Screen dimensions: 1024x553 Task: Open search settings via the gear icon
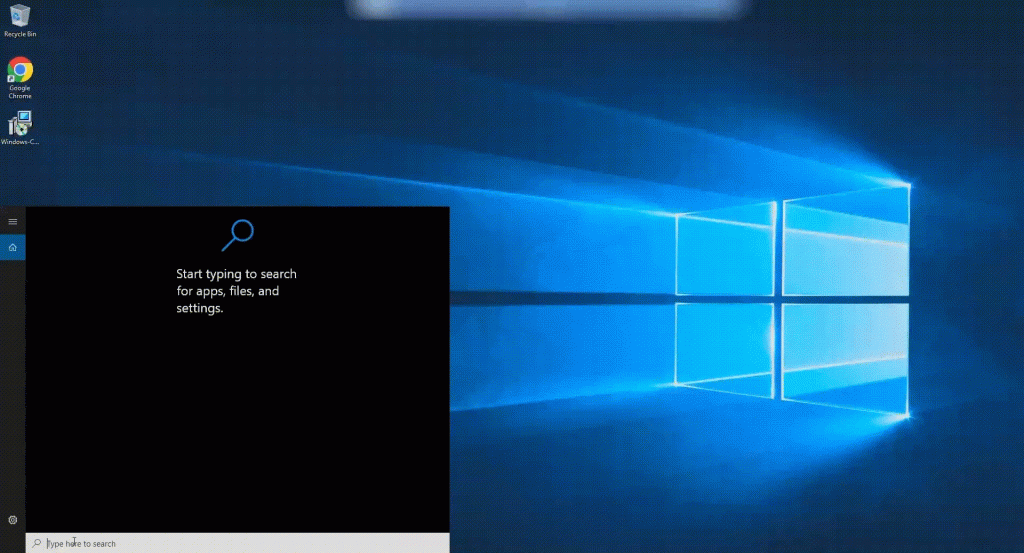13,520
